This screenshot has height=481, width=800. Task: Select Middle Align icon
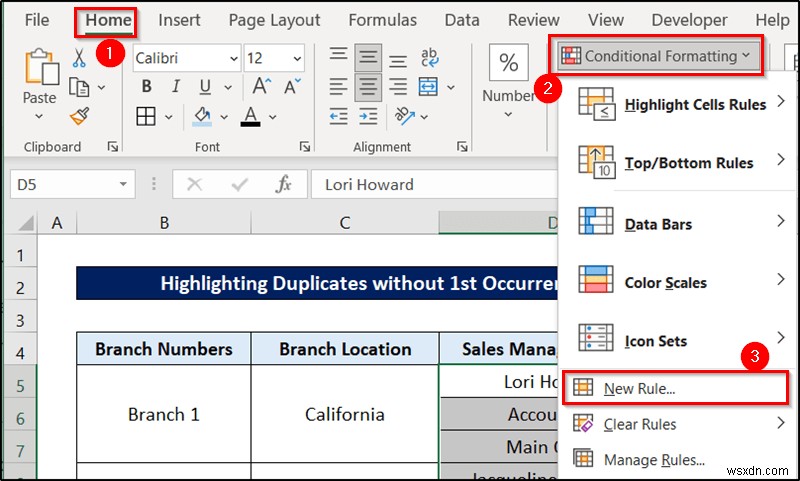point(368,58)
